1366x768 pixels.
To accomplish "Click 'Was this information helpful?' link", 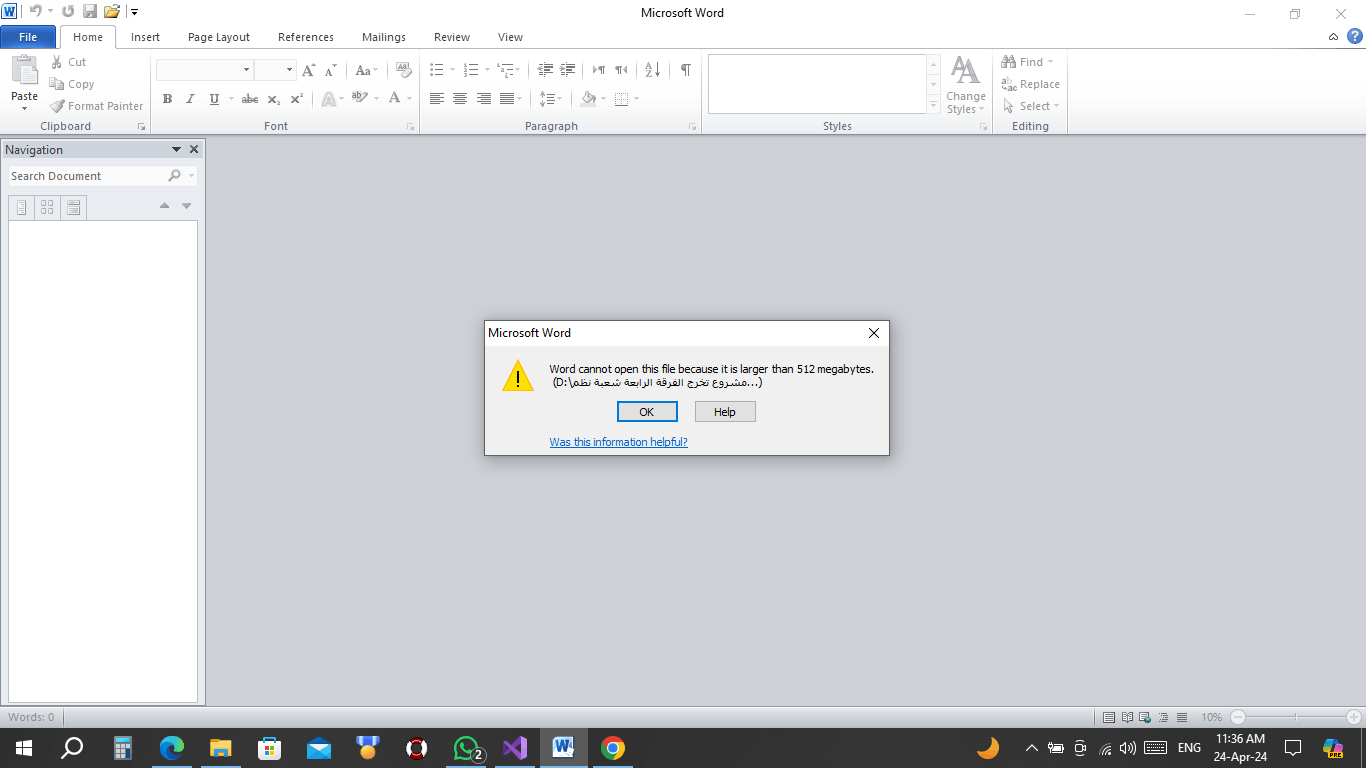I will point(618,442).
